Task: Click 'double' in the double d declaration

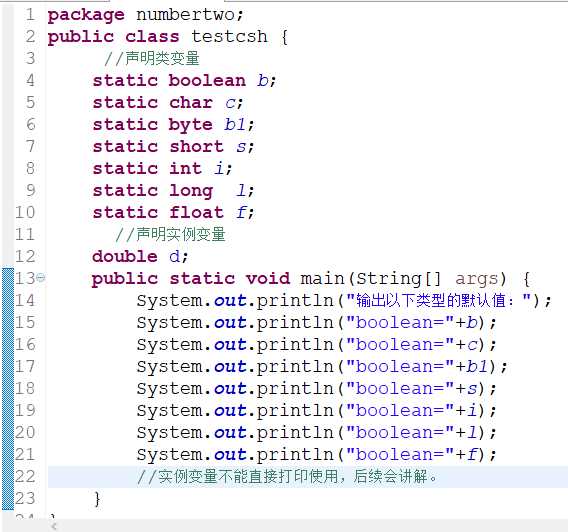Action: point(125,256)
